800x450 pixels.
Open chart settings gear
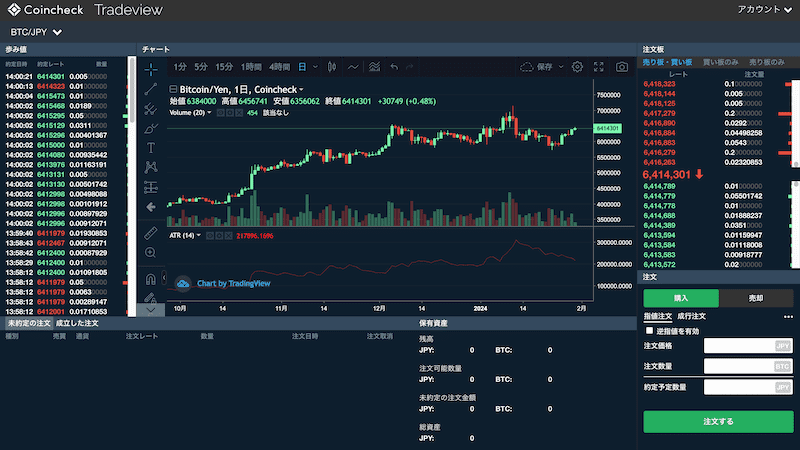[x=577, y=67]
